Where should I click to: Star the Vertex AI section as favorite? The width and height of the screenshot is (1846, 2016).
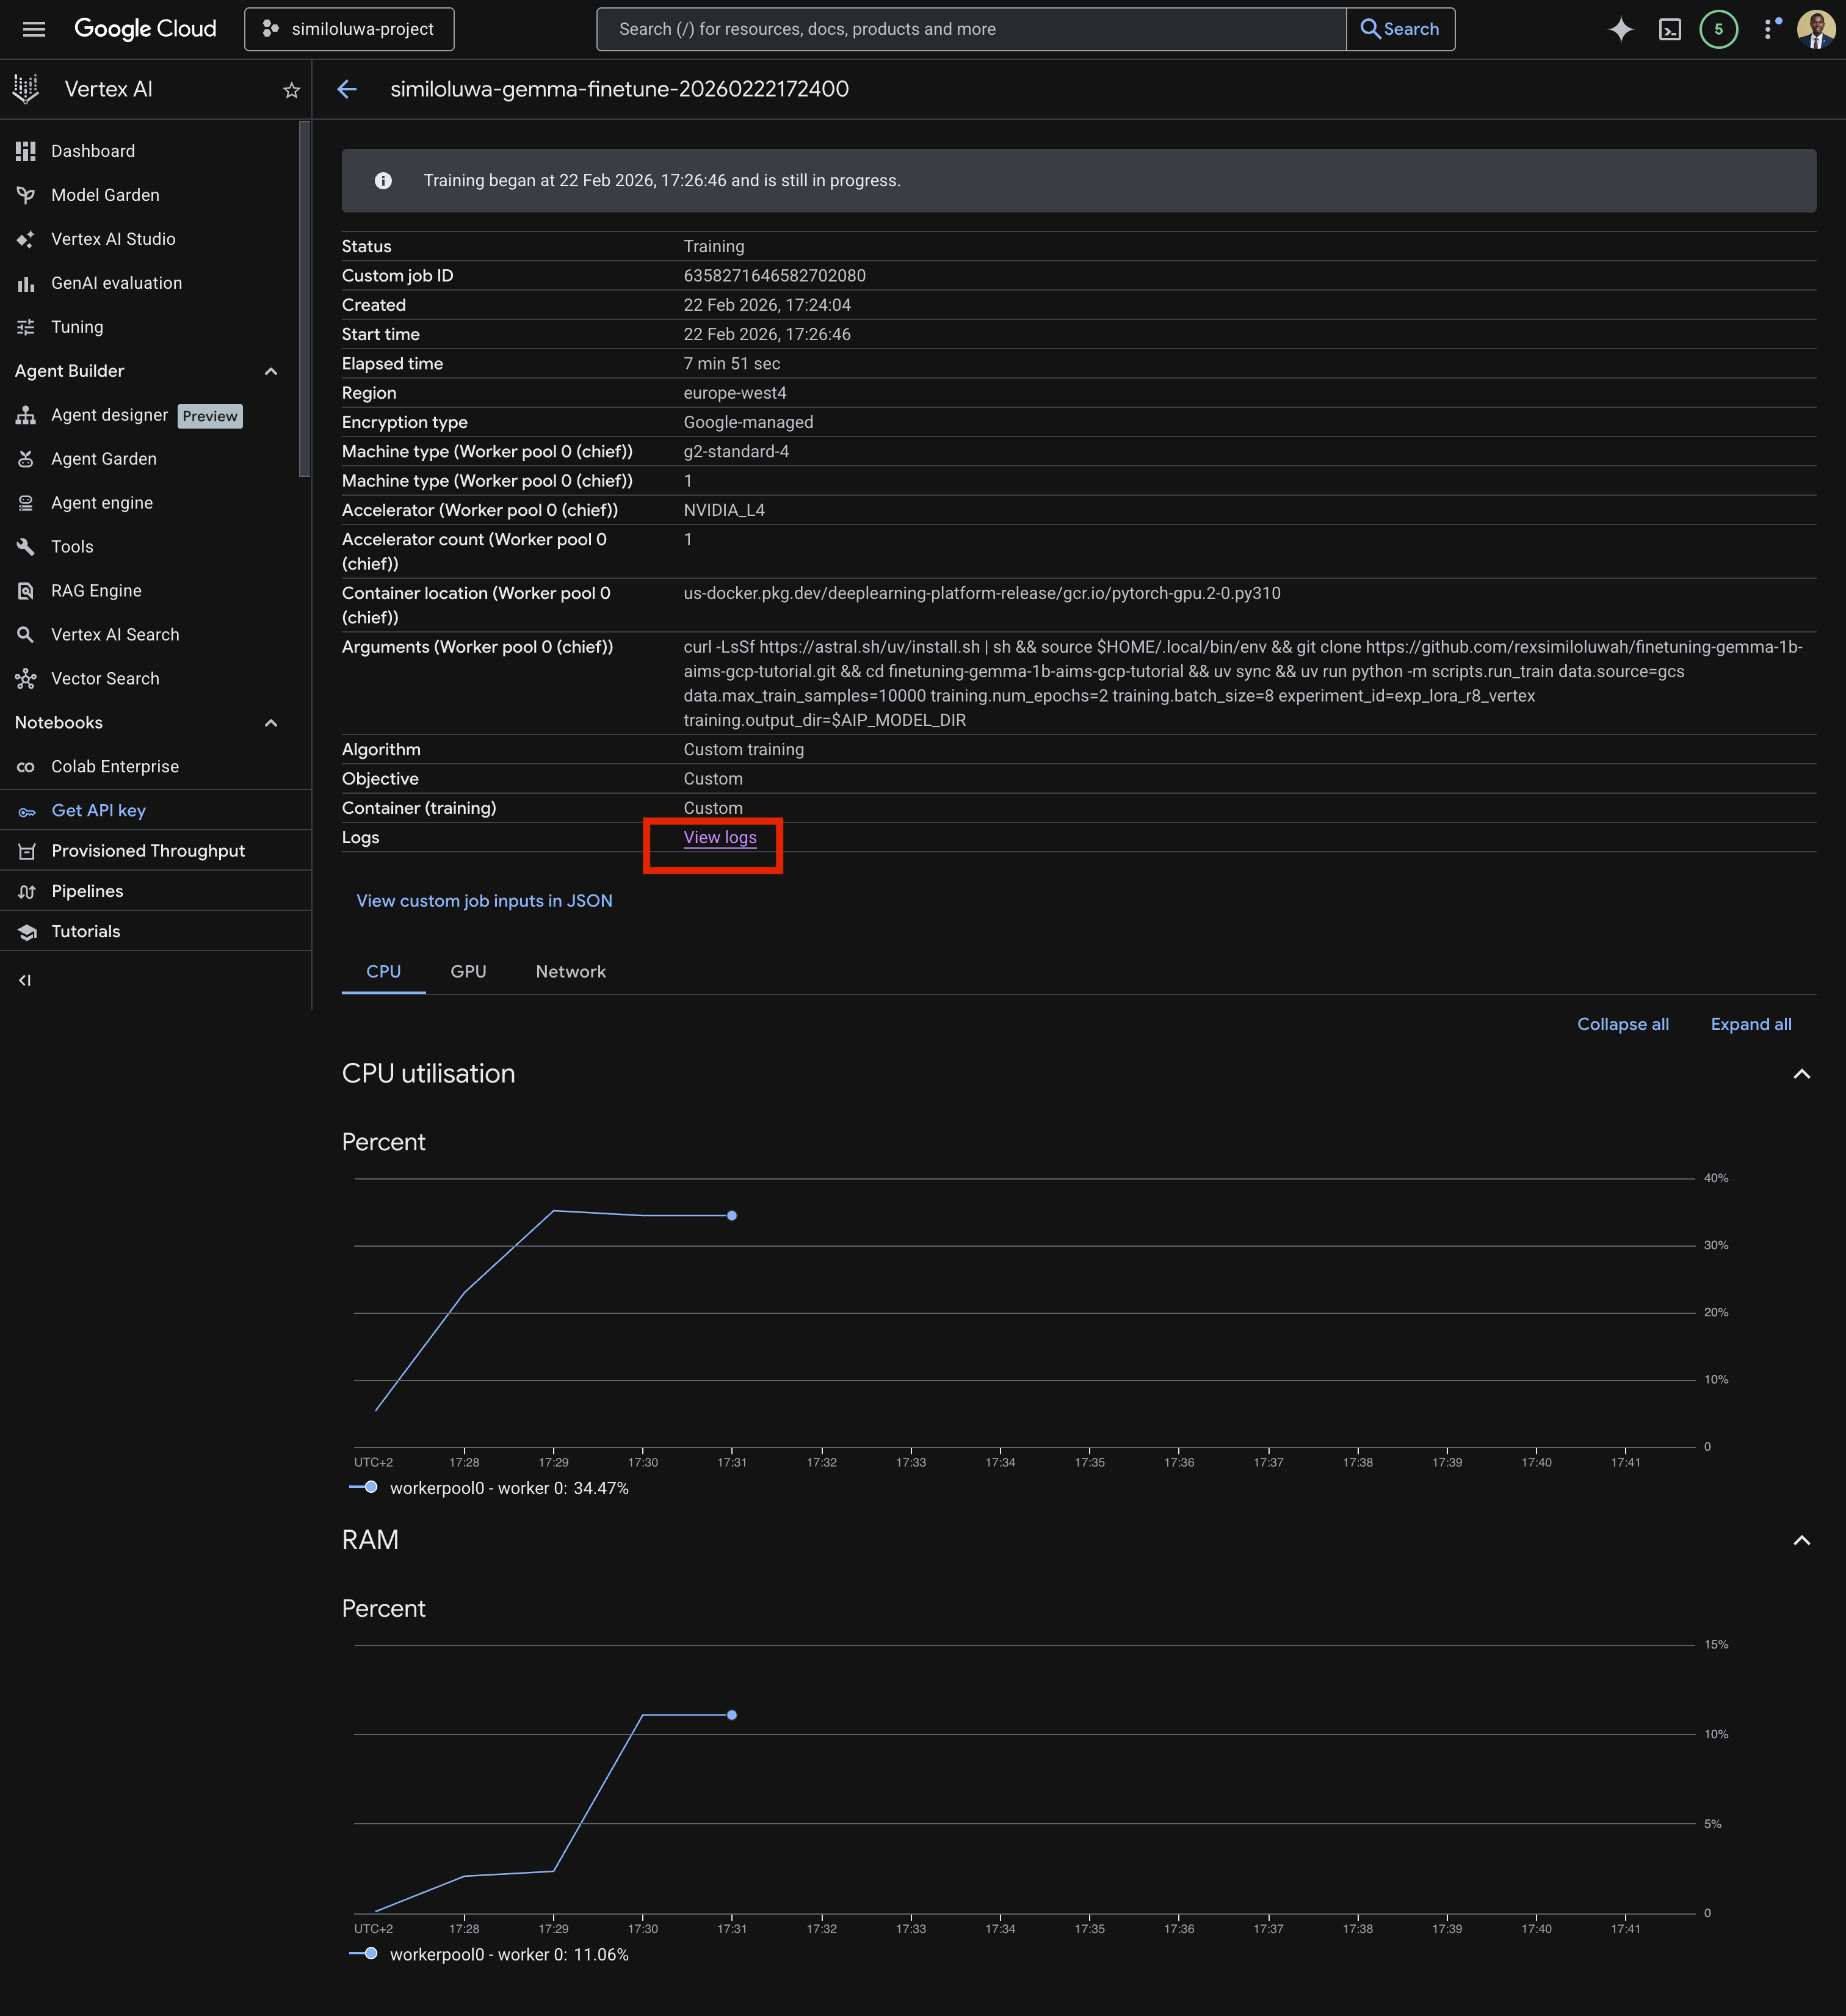coord(290,89)
